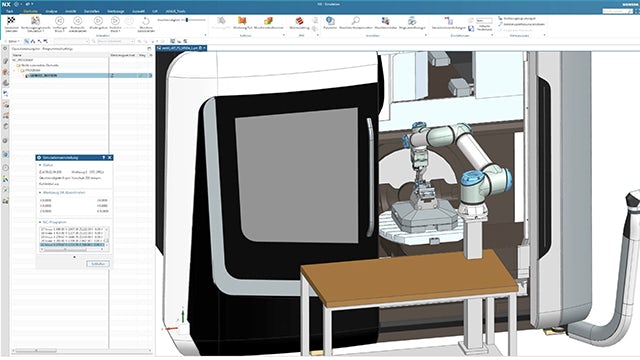
Task: Click the clock history icon in left sidebar
Action: click(5, 168)
